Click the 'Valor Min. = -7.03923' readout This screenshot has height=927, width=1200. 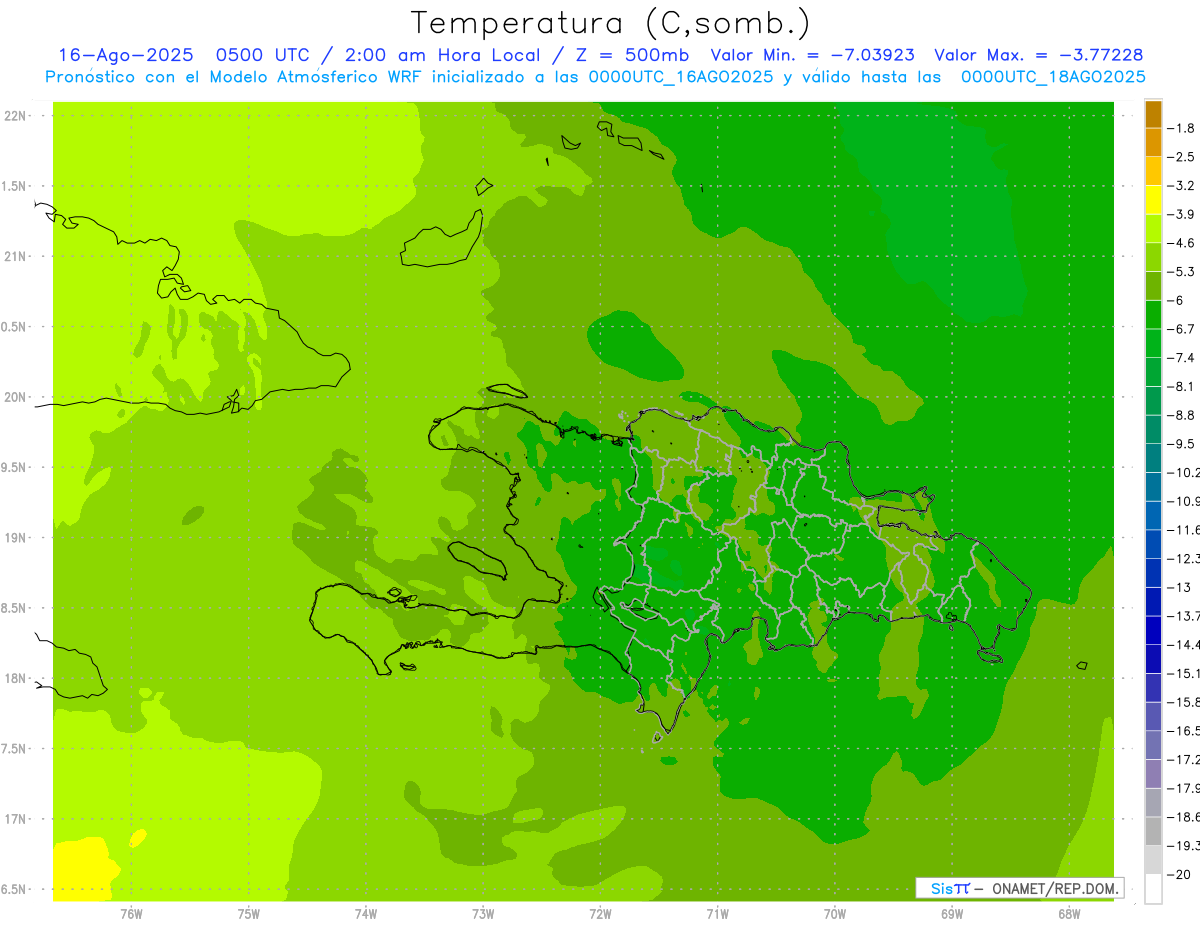(x=812, y=55)
